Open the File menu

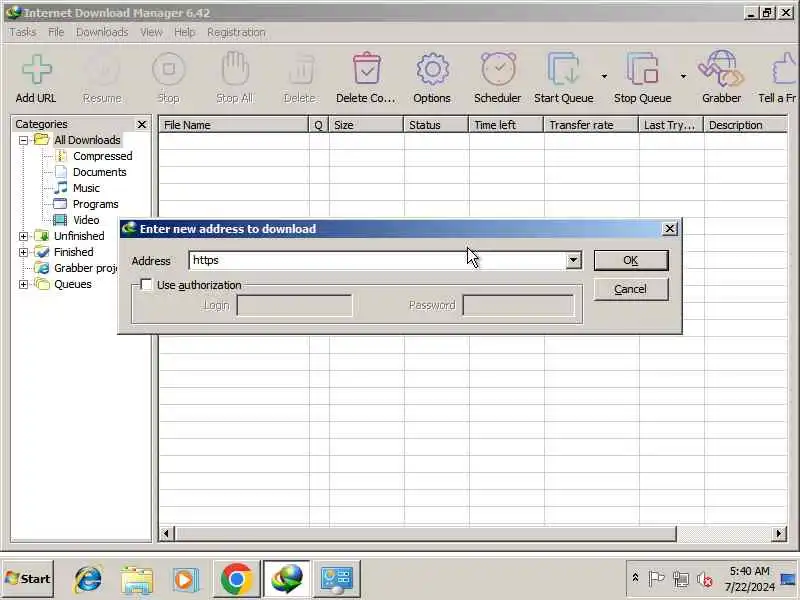tap(56, 32)
